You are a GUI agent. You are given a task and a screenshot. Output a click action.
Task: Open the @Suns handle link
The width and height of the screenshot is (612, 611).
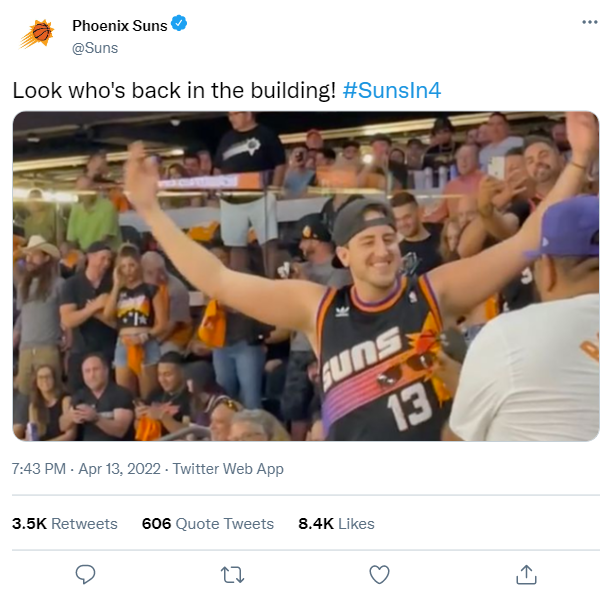(x=95, y=47)
